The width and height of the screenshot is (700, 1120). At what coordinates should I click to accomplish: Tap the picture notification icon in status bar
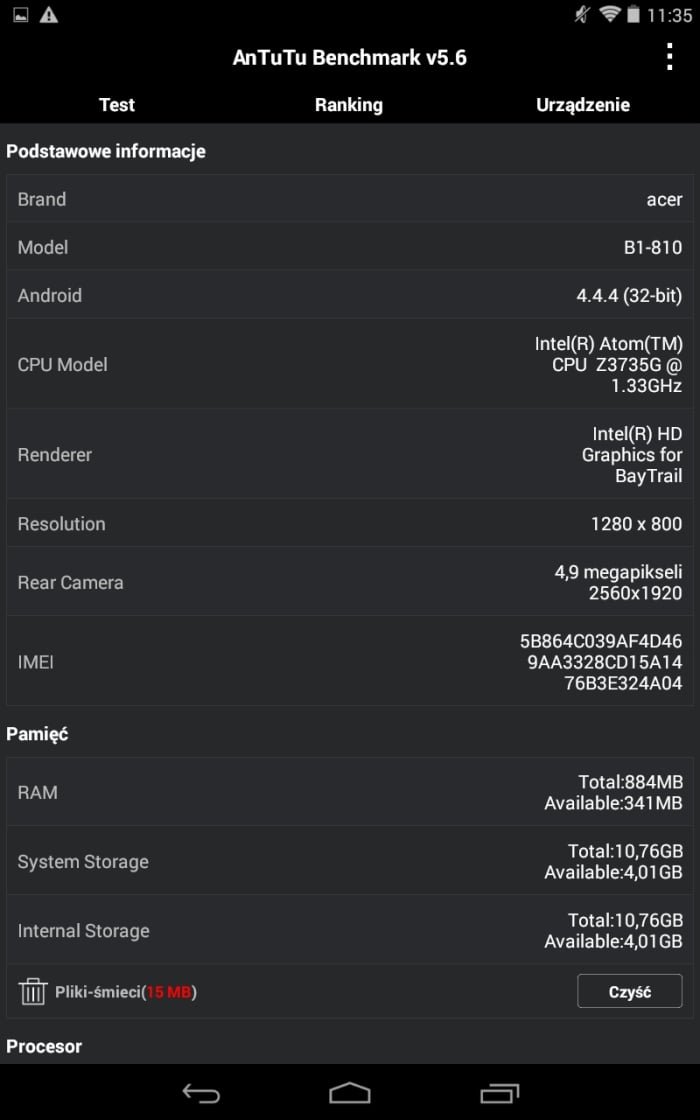point(21,14)
